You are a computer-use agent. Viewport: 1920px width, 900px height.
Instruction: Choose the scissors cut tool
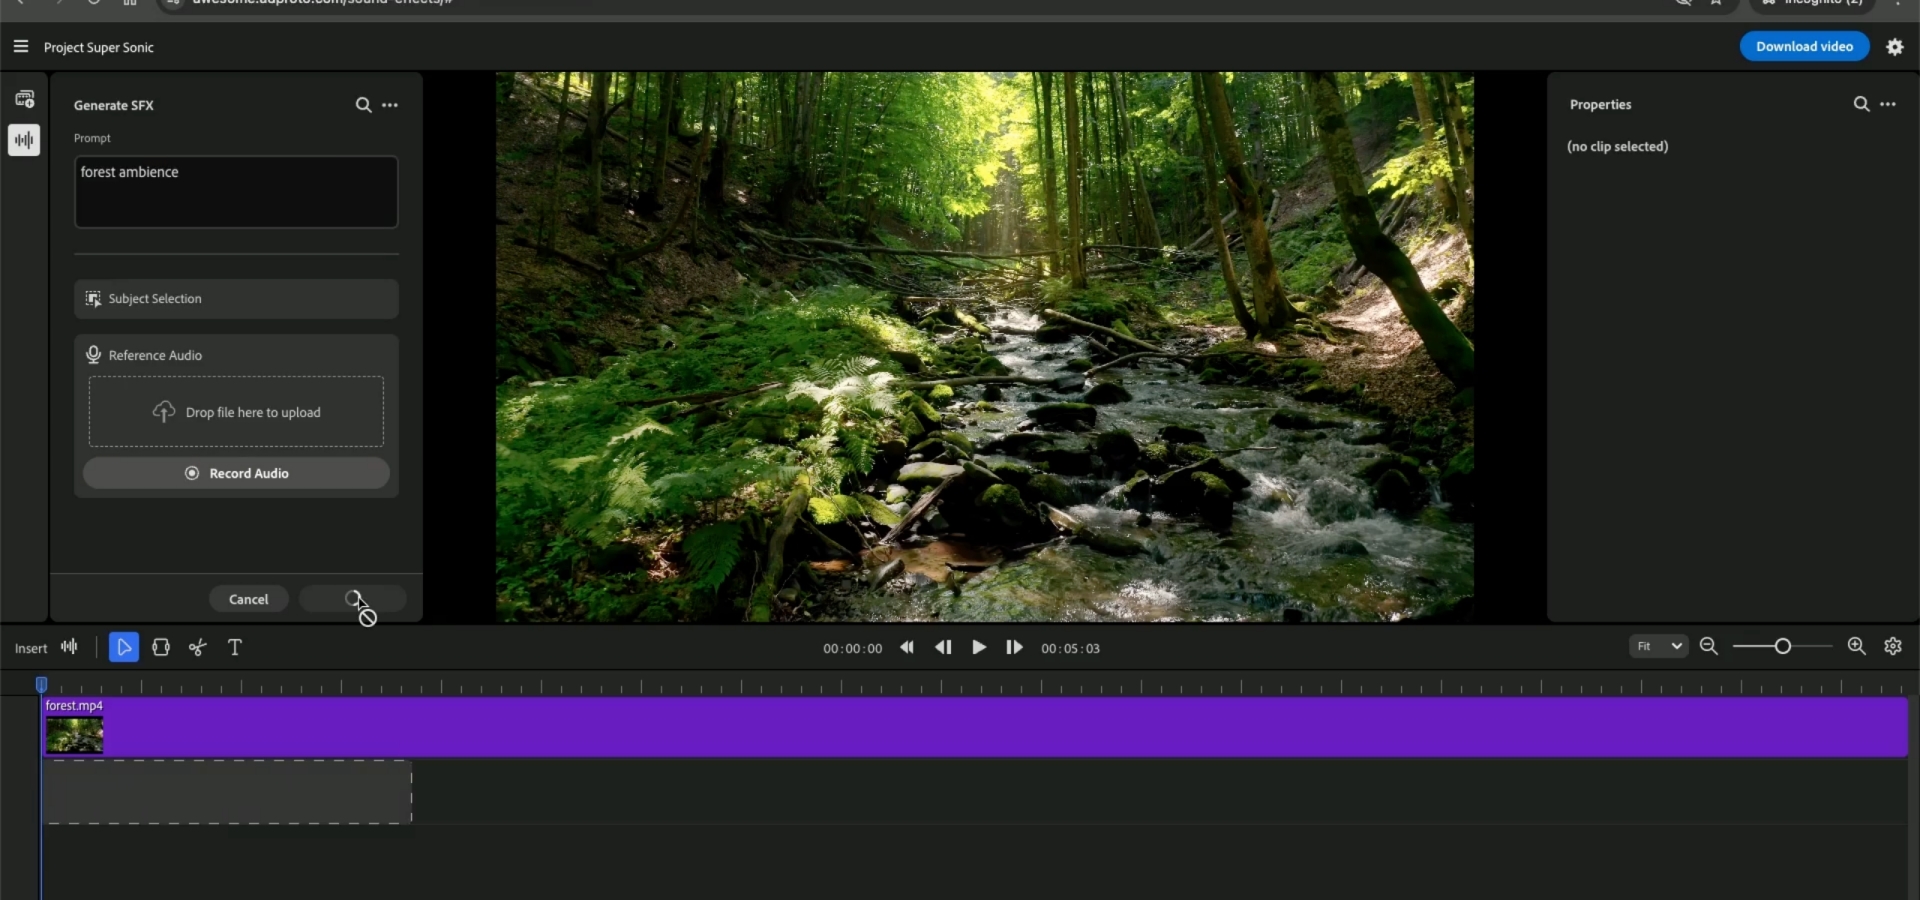click(198, 648)
